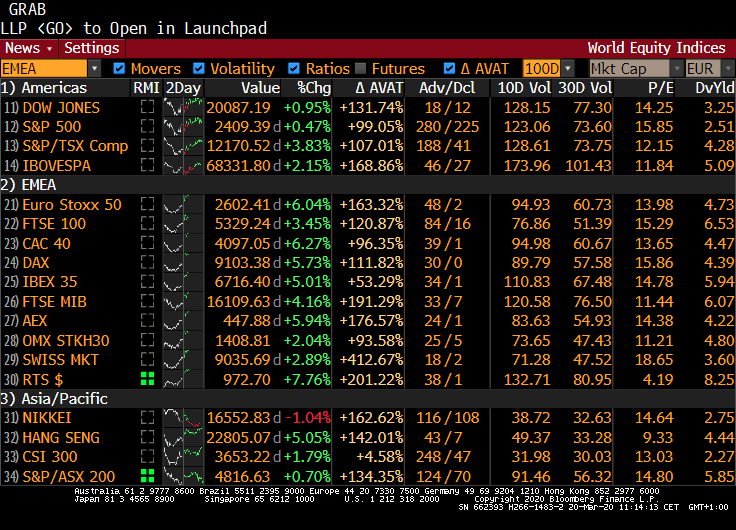Open 2Day sparkline chart for S&P 500

click(183, 126)
